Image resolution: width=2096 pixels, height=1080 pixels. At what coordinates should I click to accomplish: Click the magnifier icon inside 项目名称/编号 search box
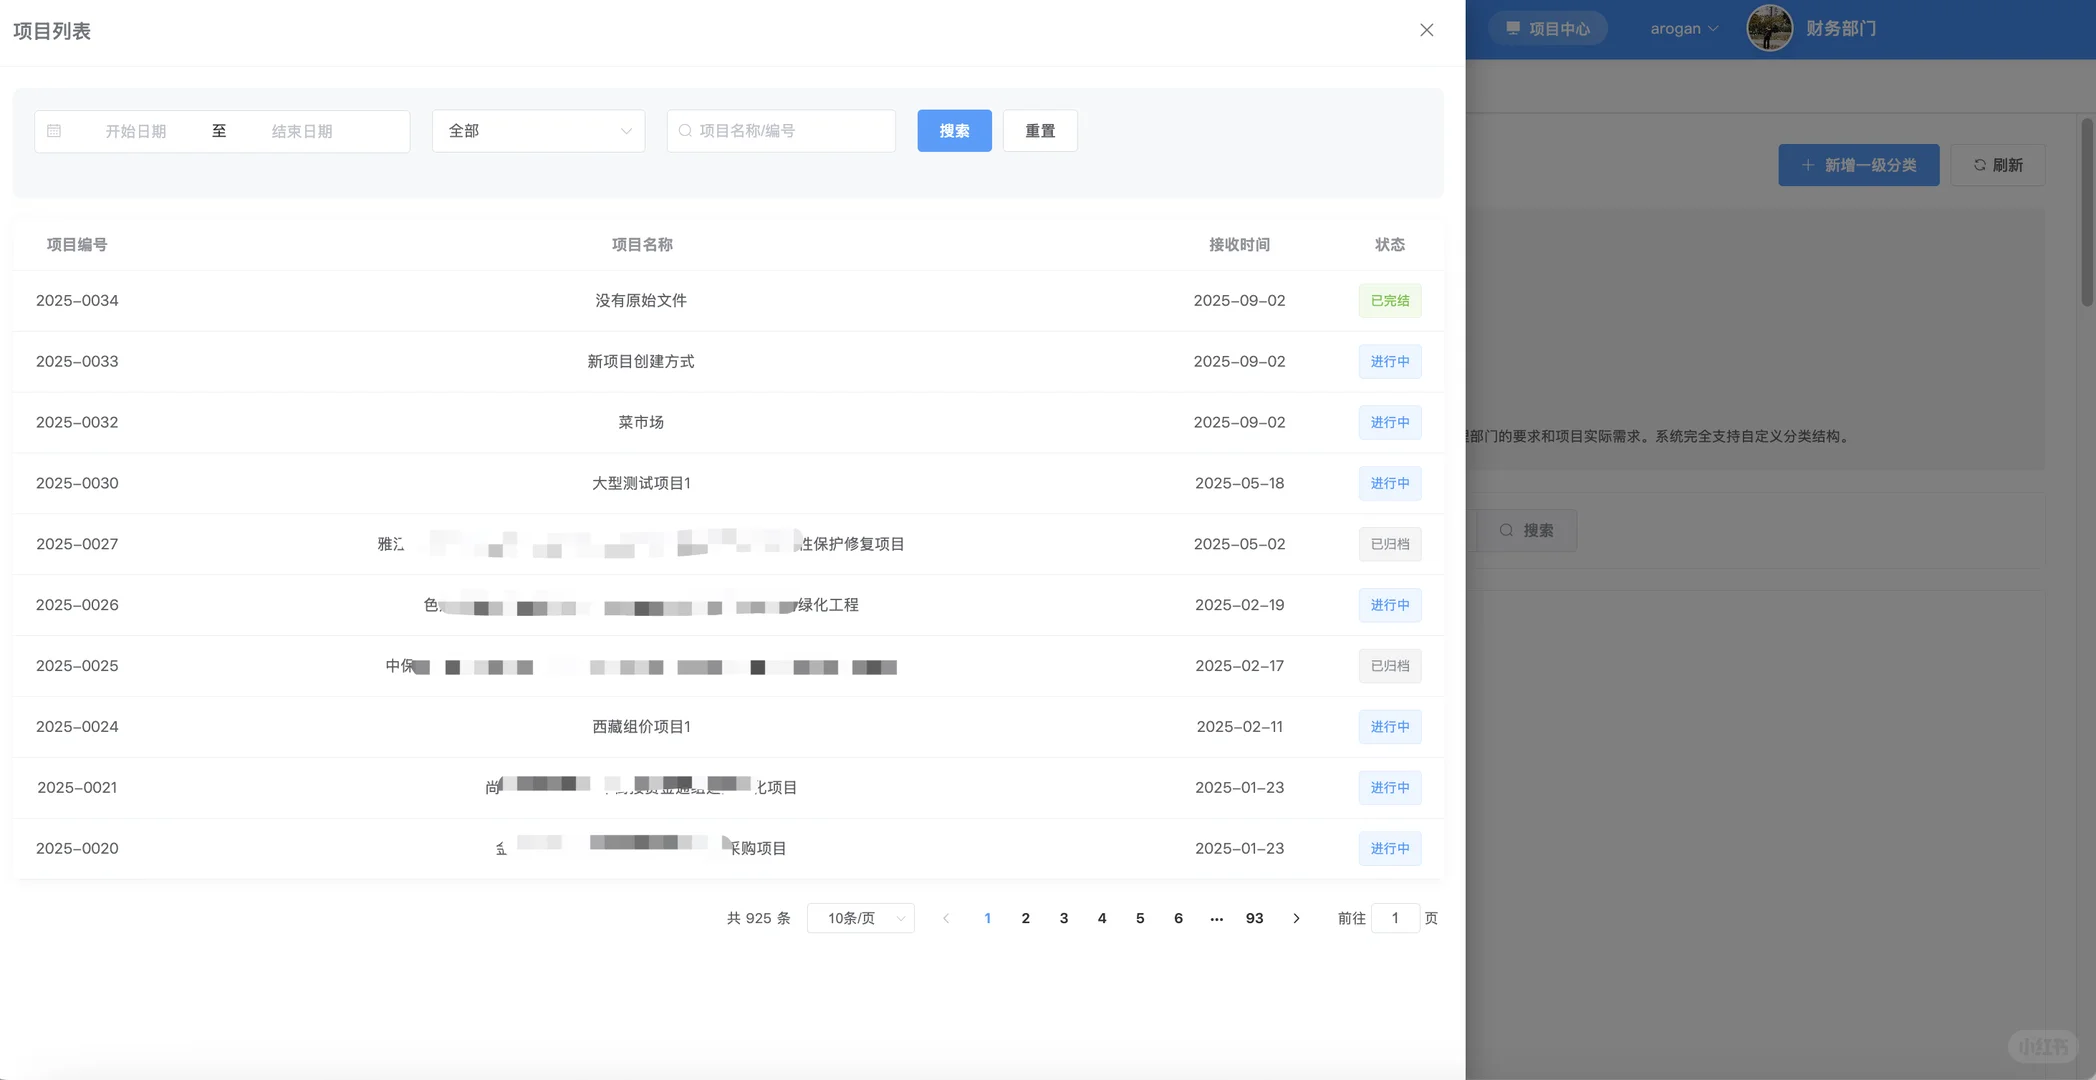click(x=684, y=130)
